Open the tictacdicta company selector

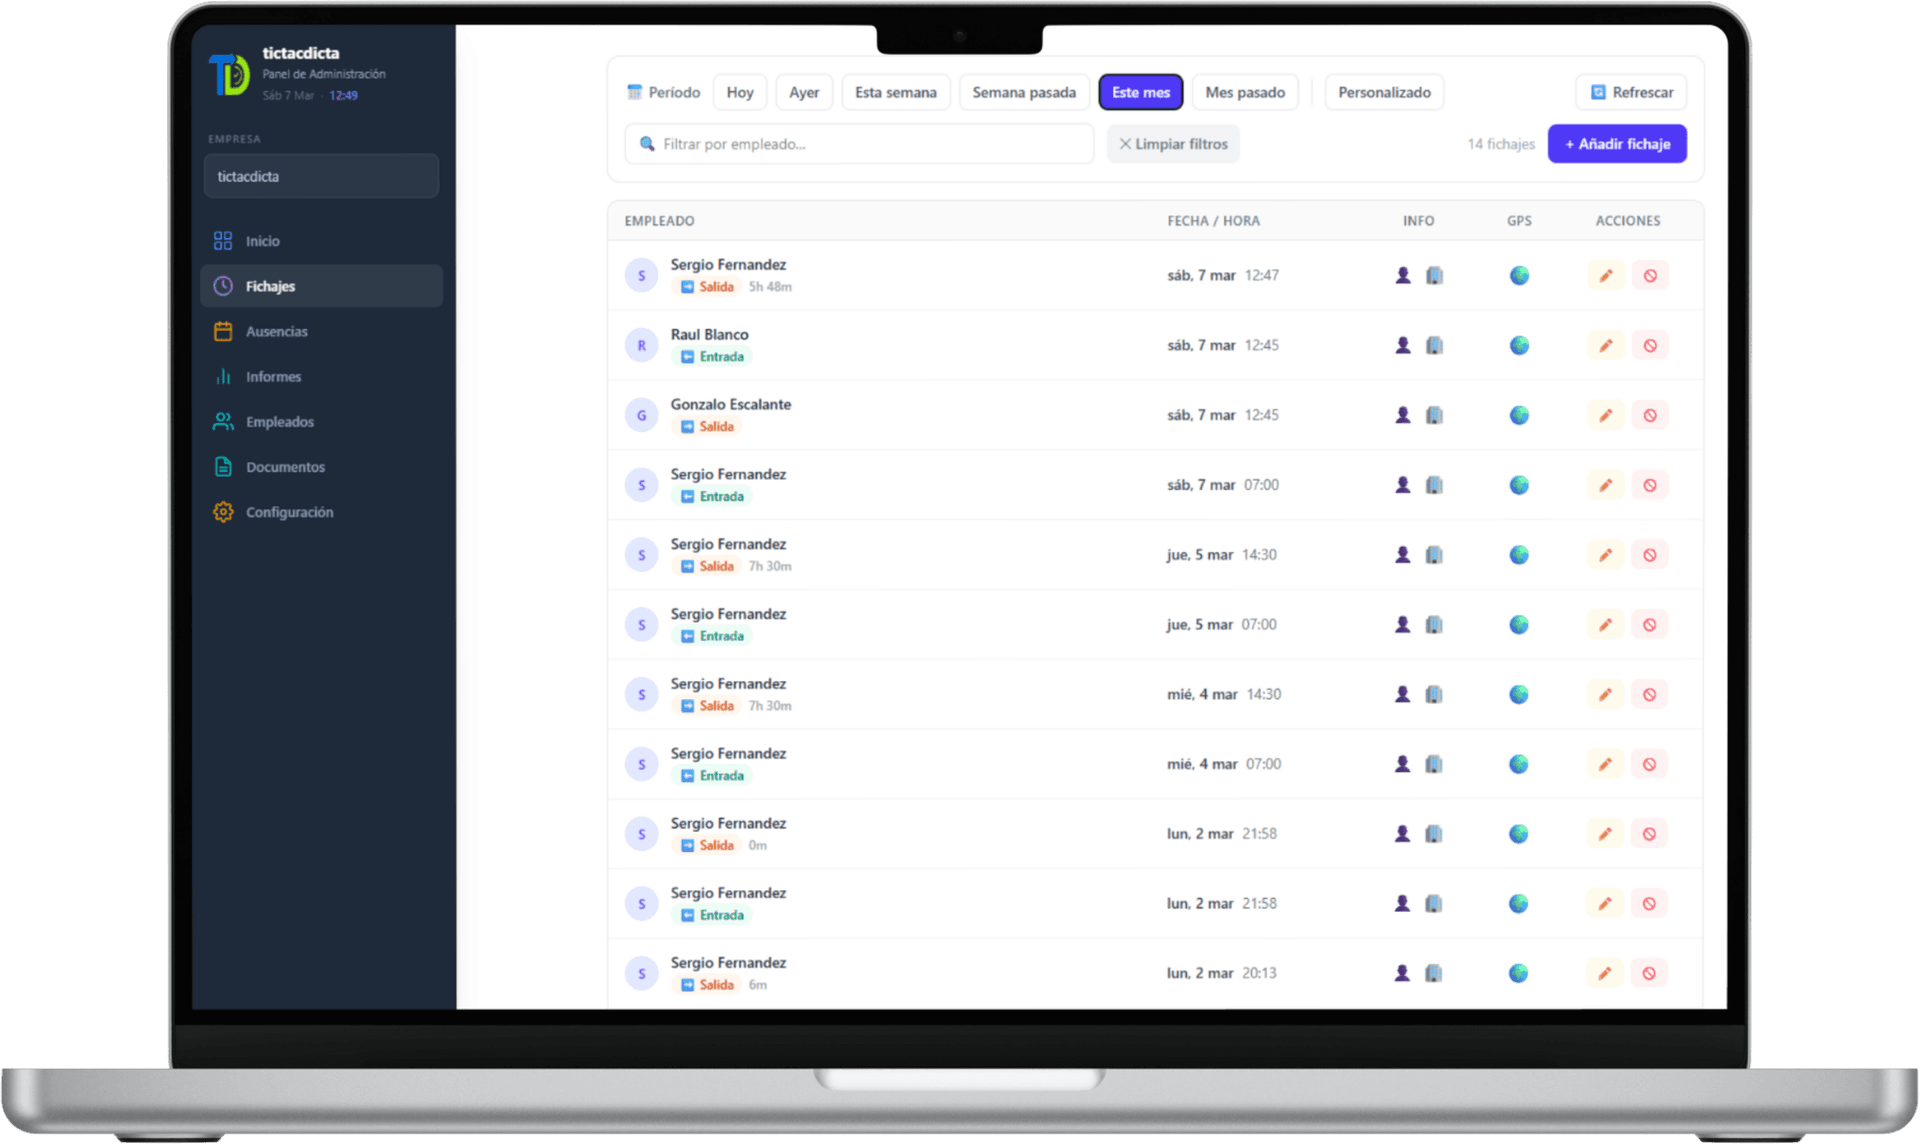click(x=321, y=176)
